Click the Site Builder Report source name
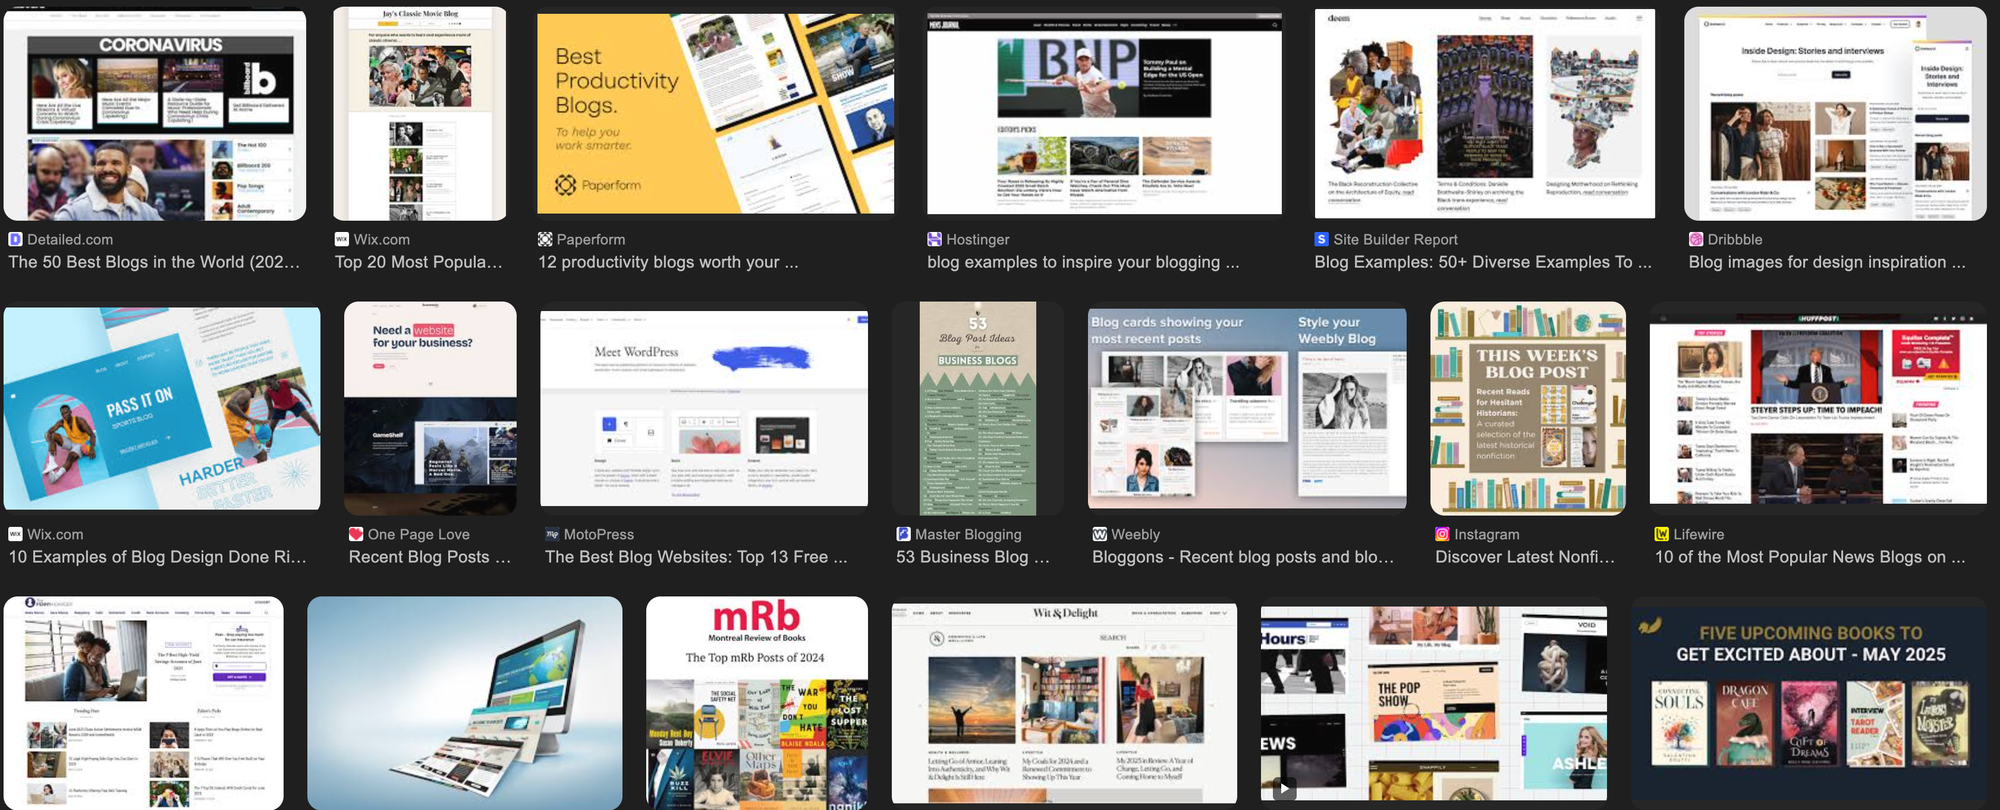This screenshot has width=2000, height=810. [x=1395, y=239]
